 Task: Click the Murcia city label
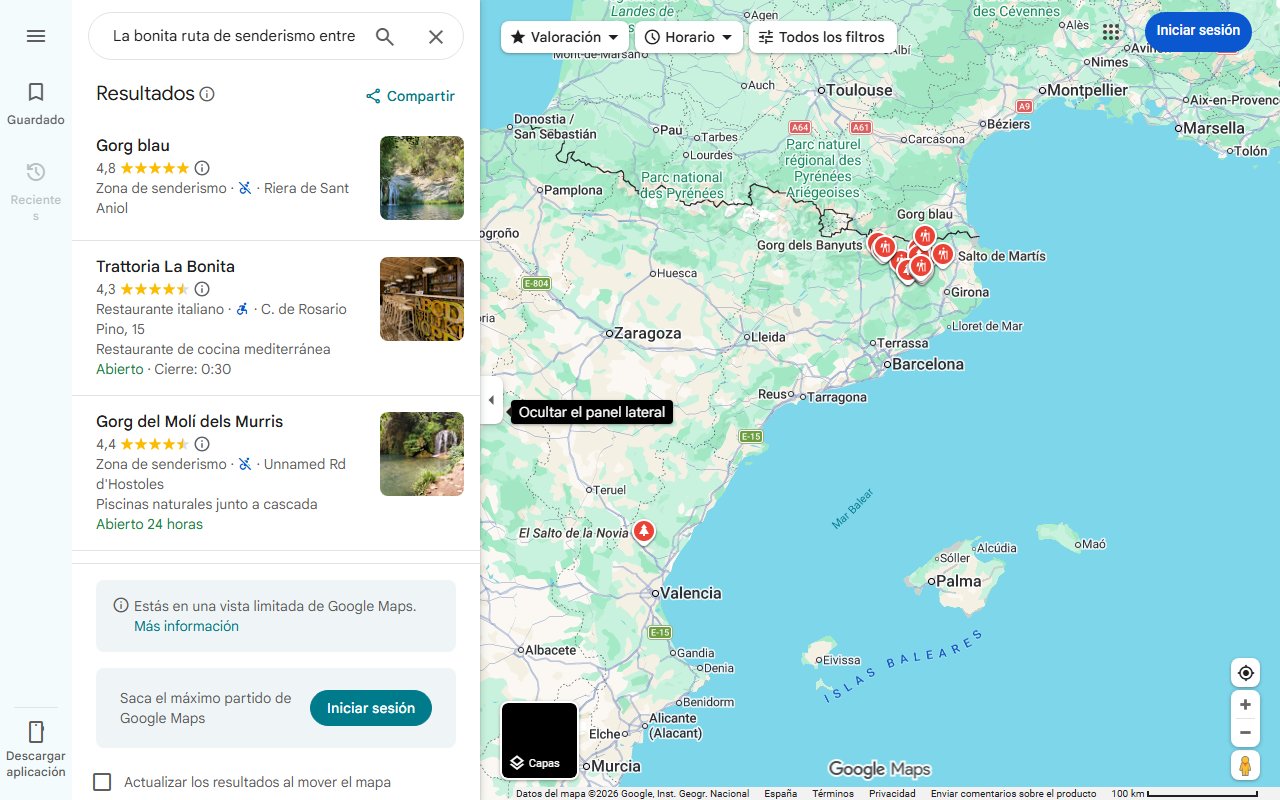click(x=615, y=766)
